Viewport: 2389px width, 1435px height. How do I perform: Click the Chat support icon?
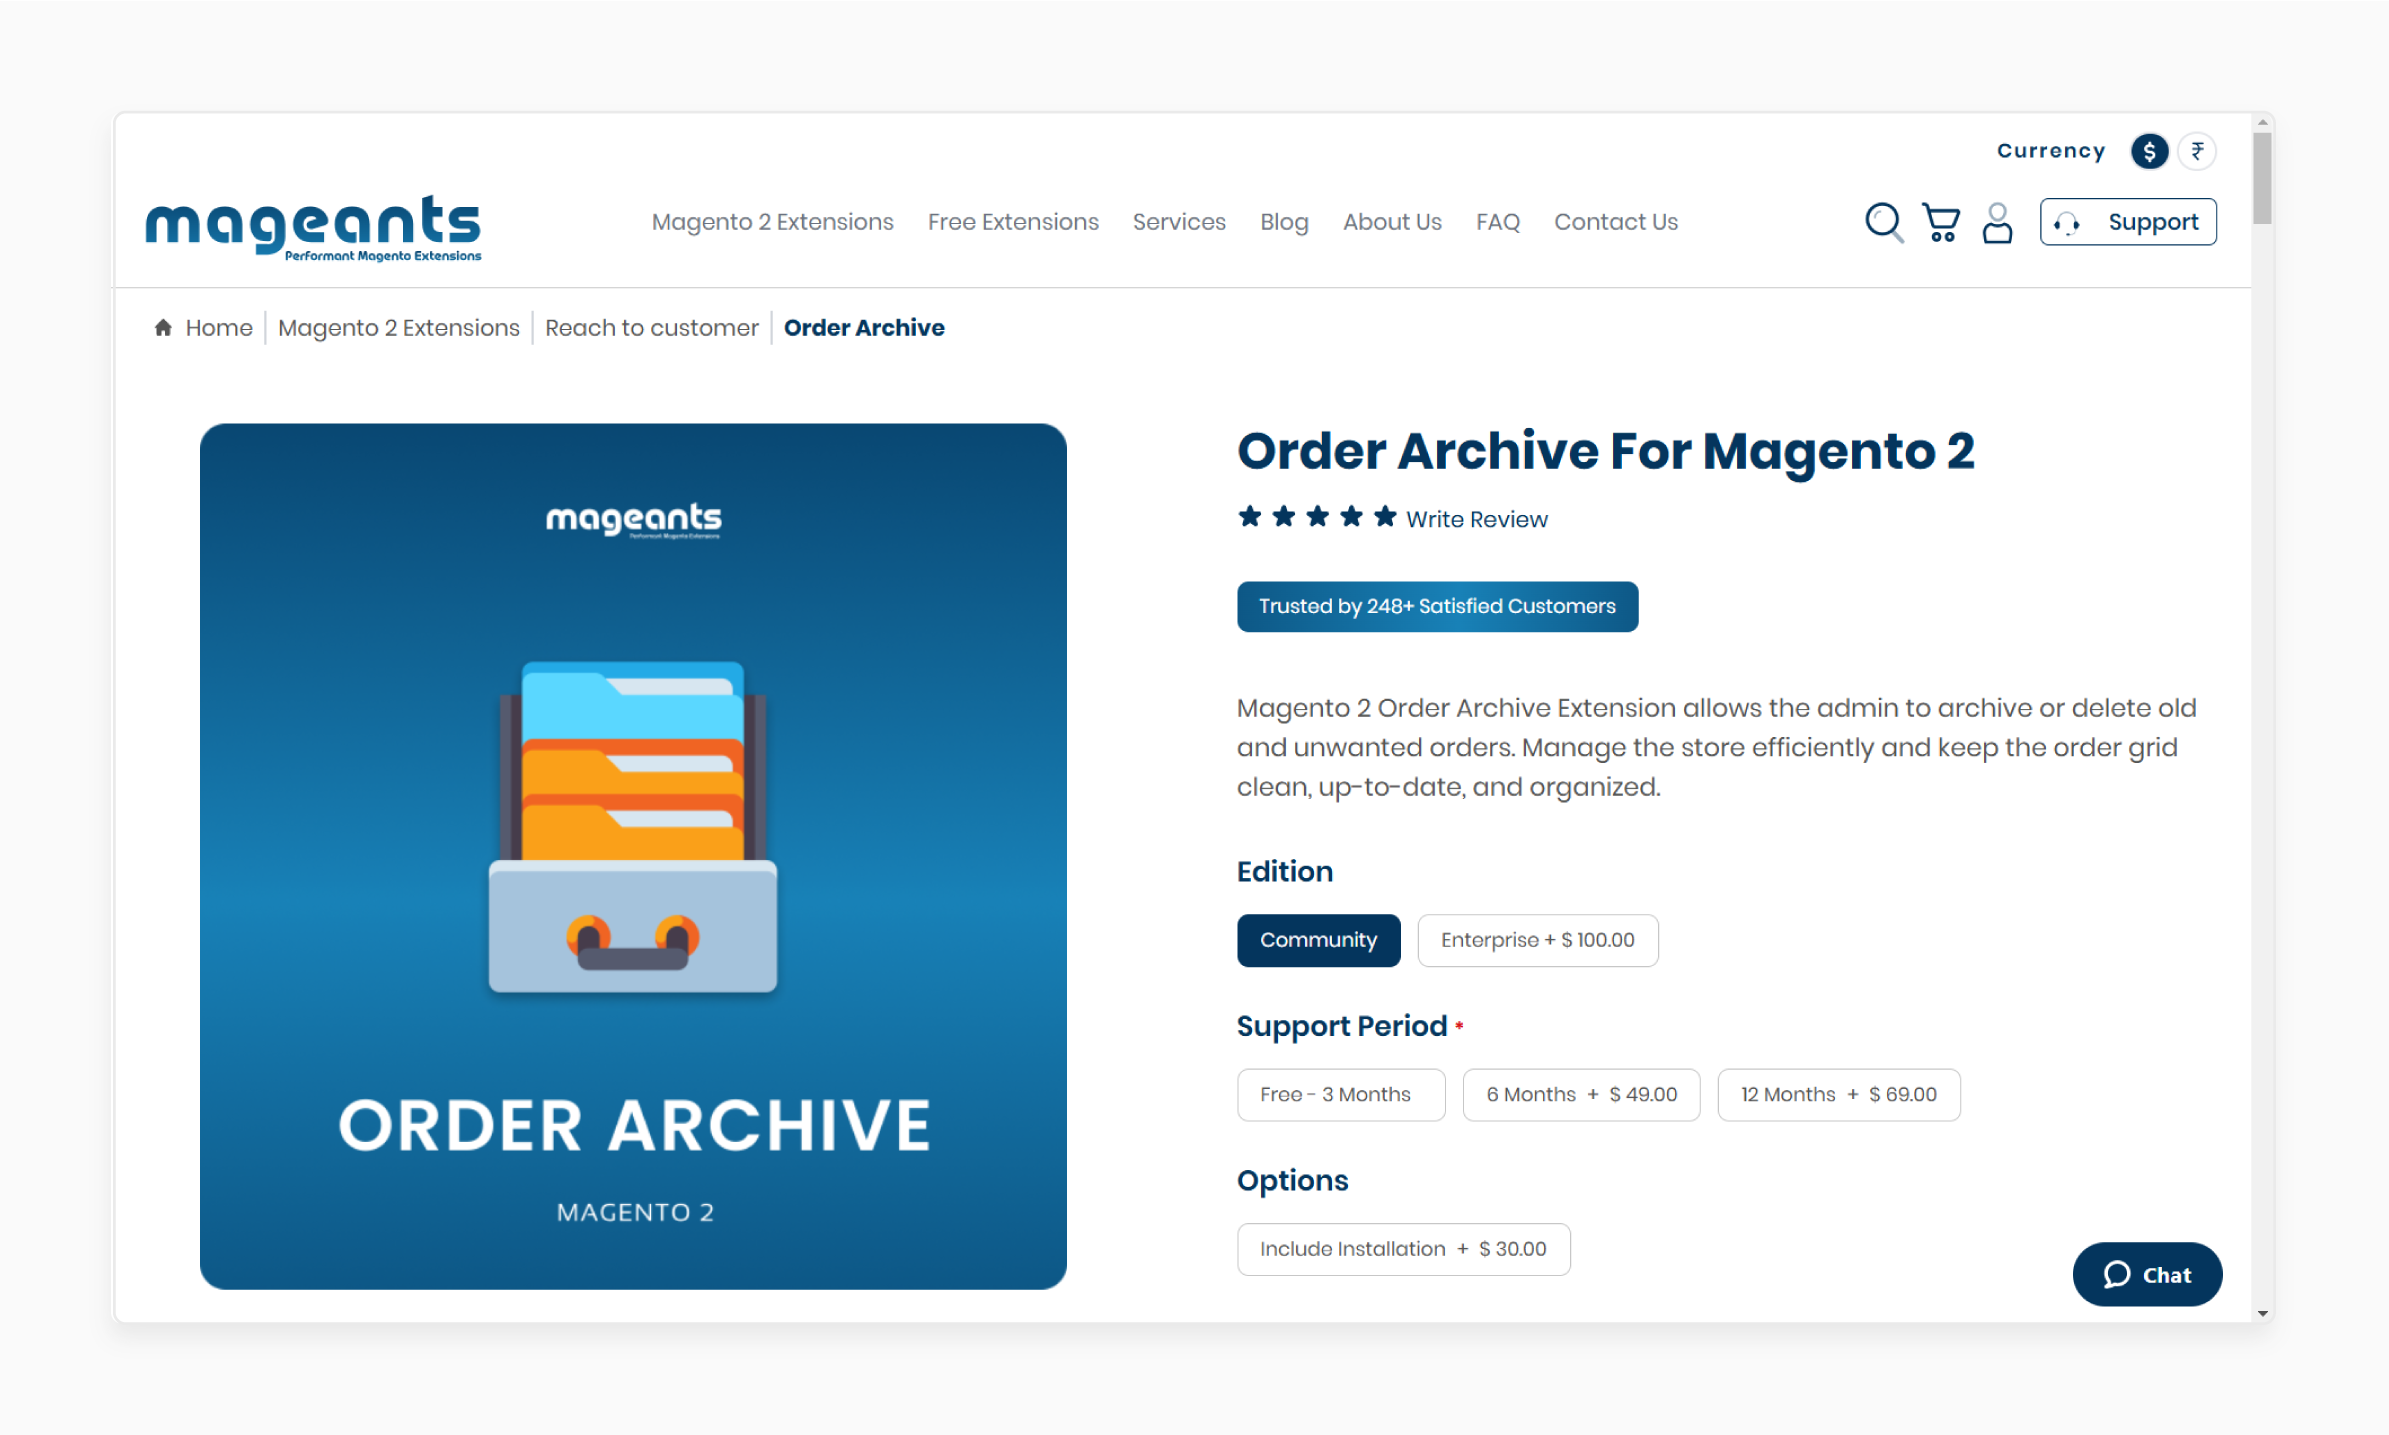tap(2148, 1275)
